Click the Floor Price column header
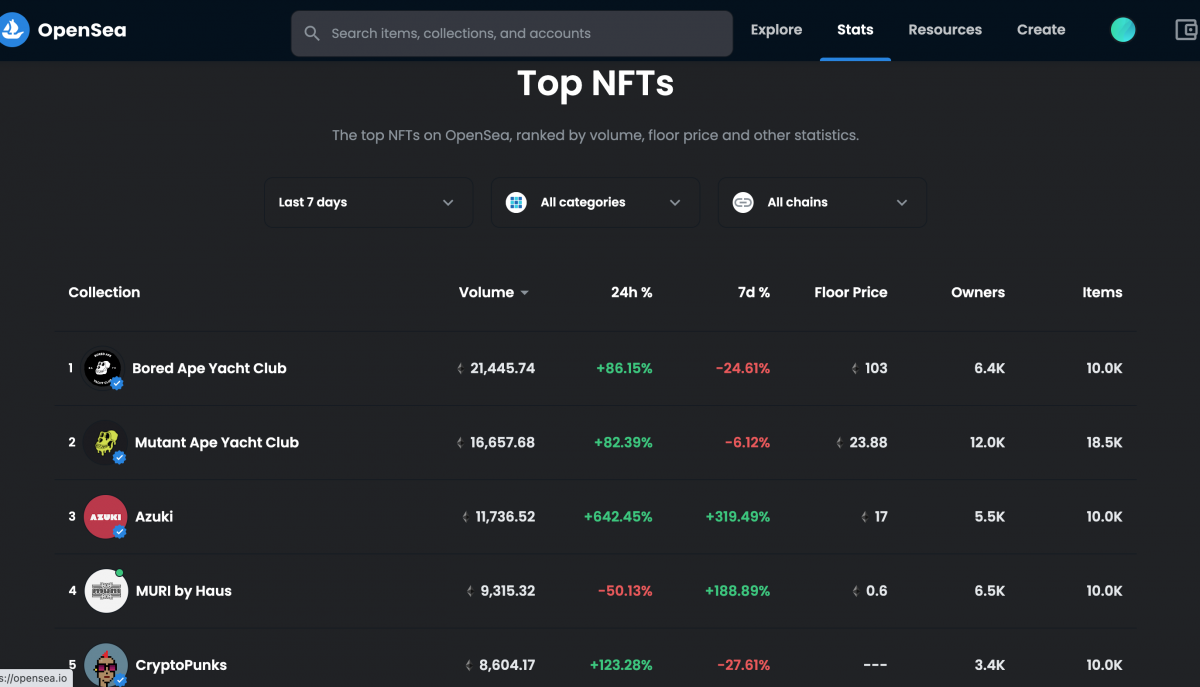The width and height of the screenshot is (1200, 687). point(851,293)
